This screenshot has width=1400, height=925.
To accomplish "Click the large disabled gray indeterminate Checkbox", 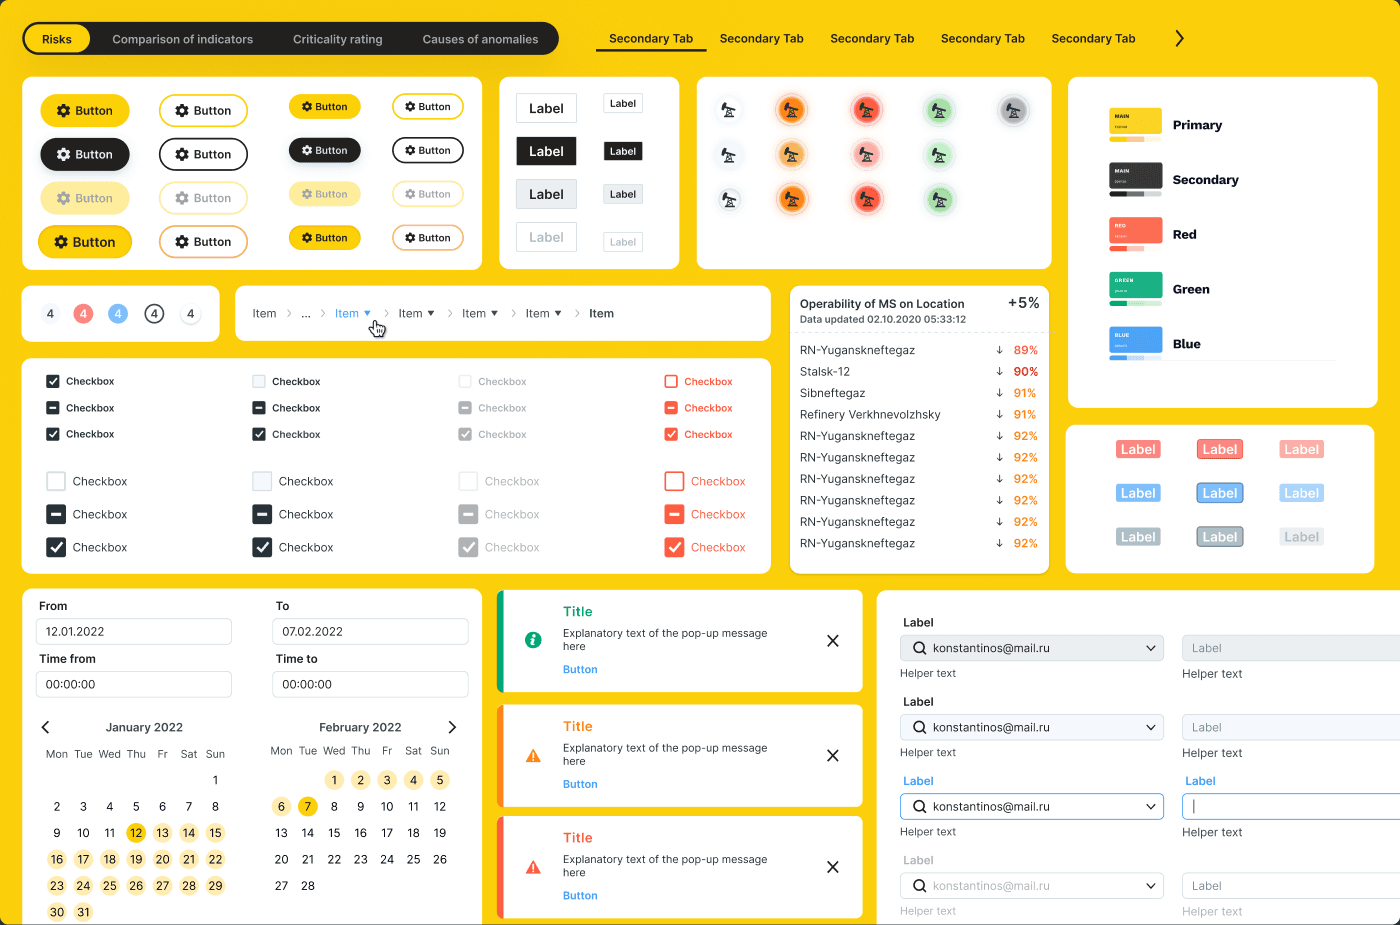I will 468,514.
